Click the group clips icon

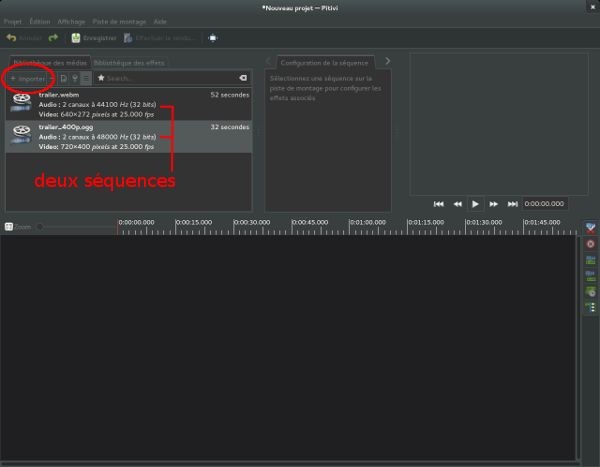(590, 260)
